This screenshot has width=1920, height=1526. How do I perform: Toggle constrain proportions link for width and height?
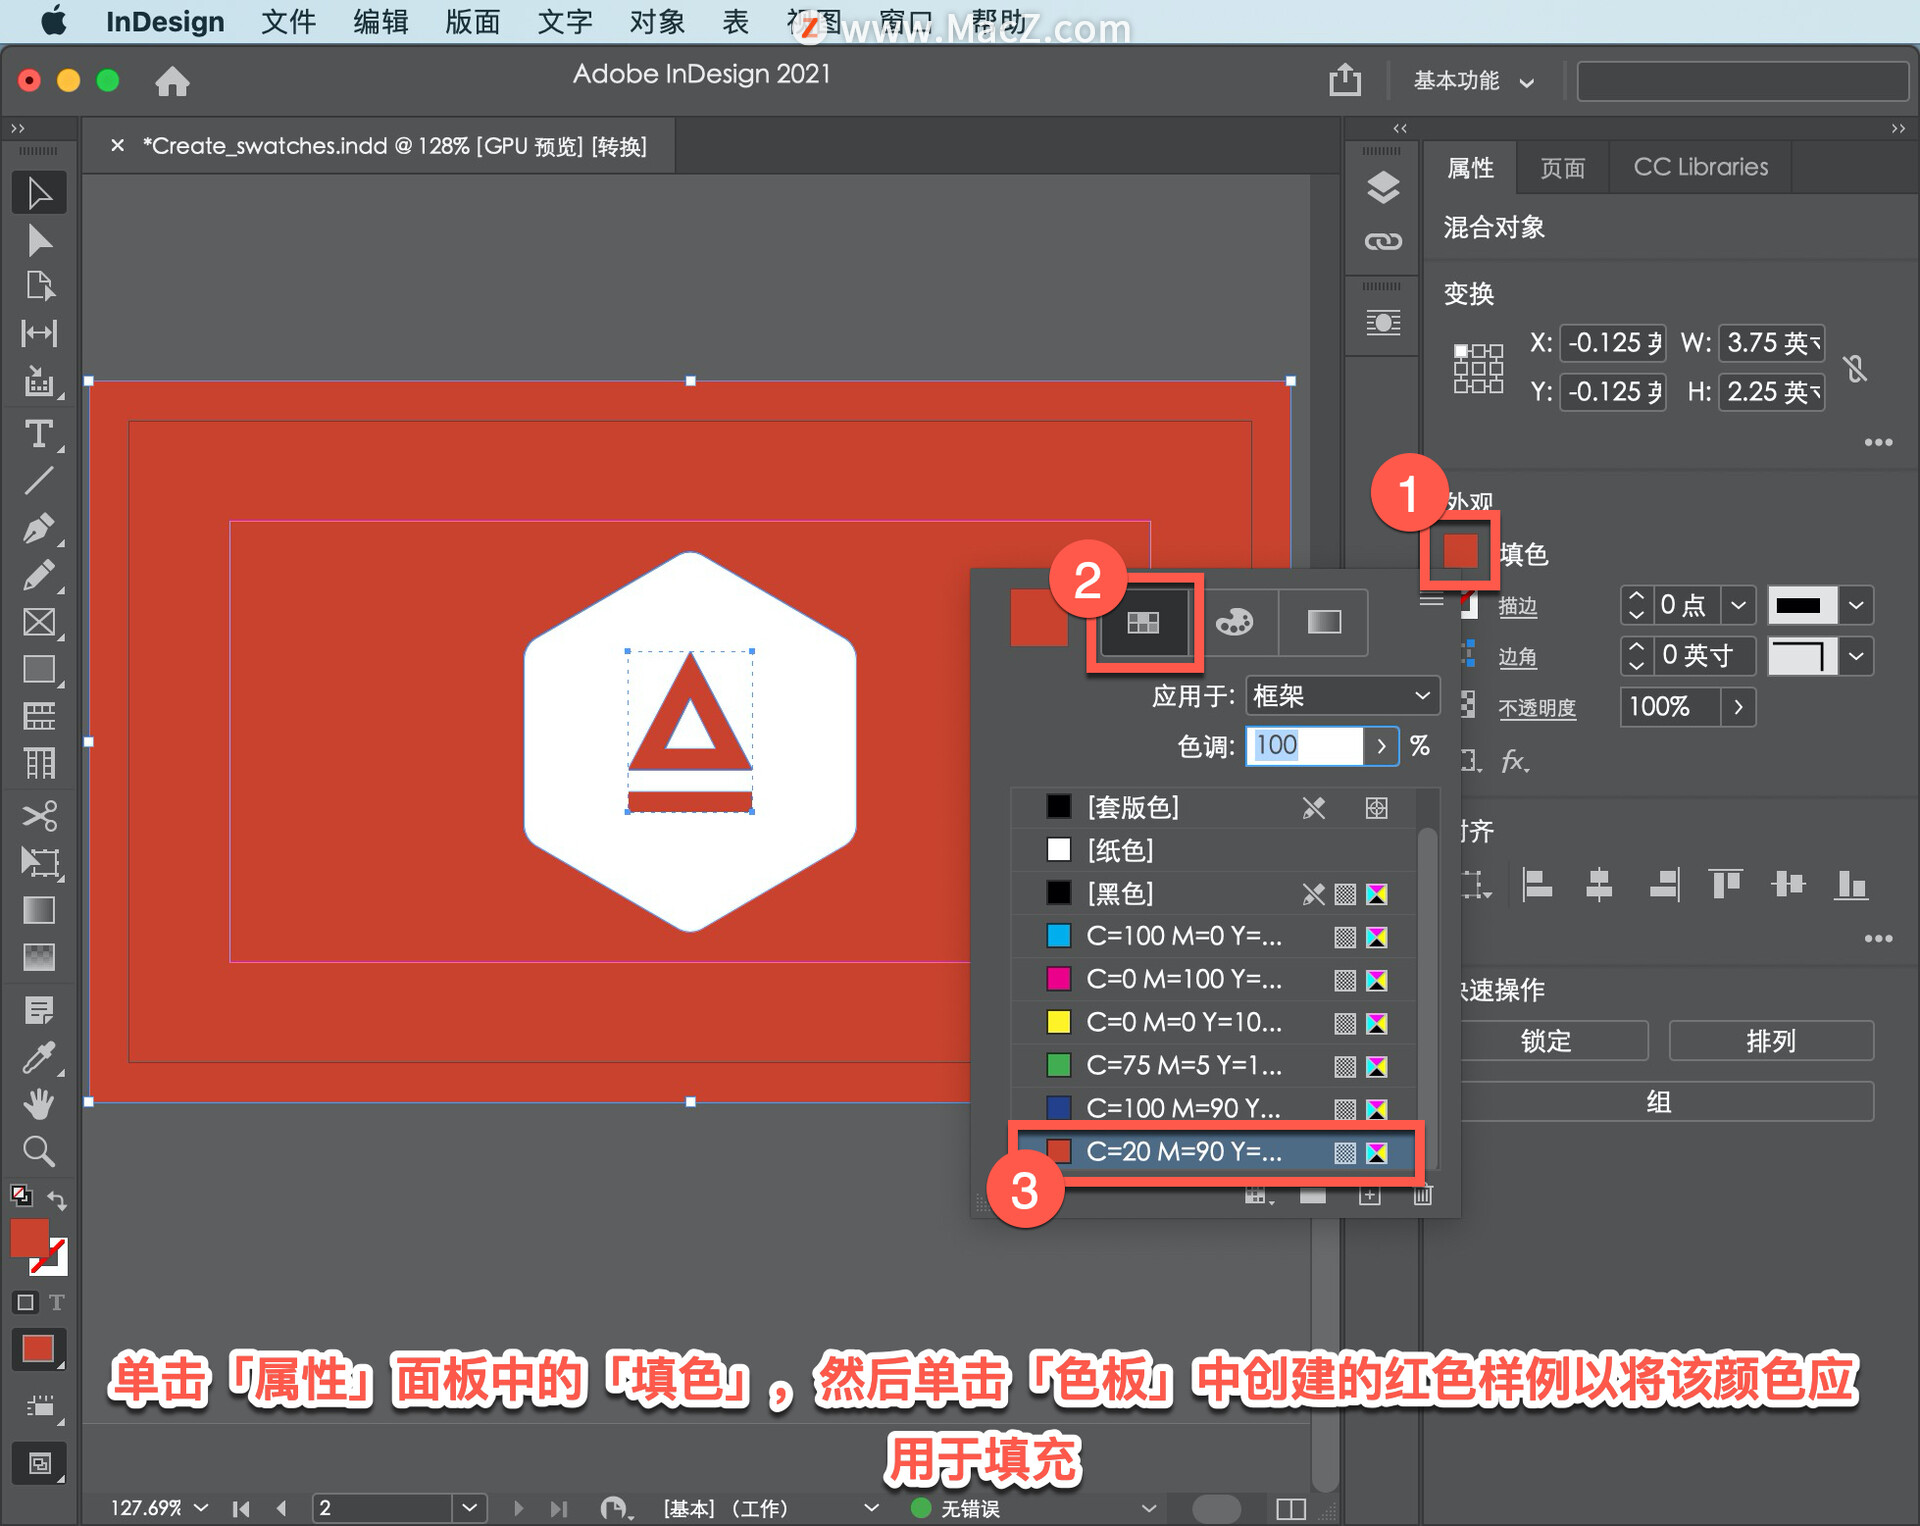[1856, 368]
